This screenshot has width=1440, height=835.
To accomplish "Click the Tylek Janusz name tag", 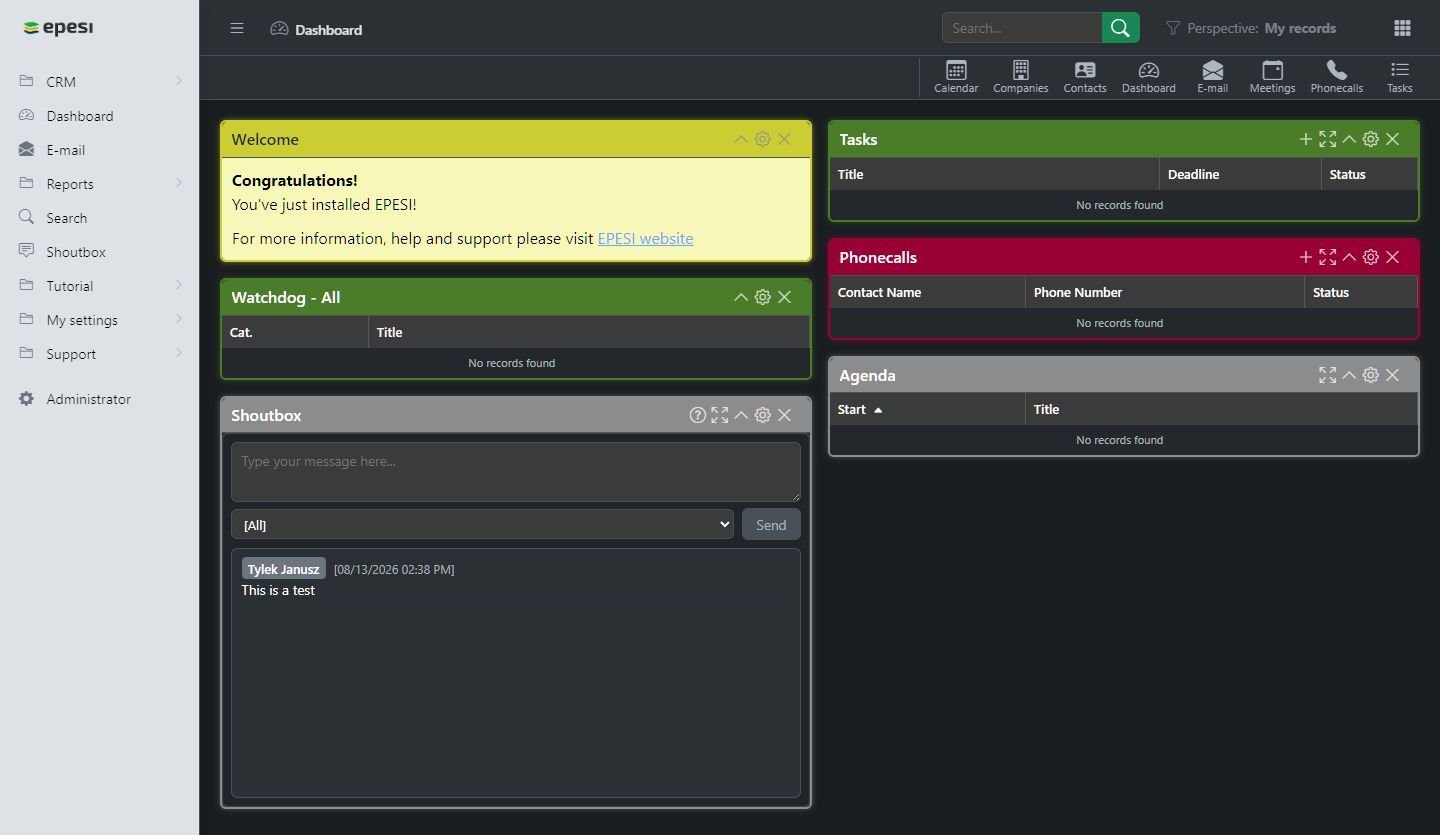I will (x=284, y=569).
